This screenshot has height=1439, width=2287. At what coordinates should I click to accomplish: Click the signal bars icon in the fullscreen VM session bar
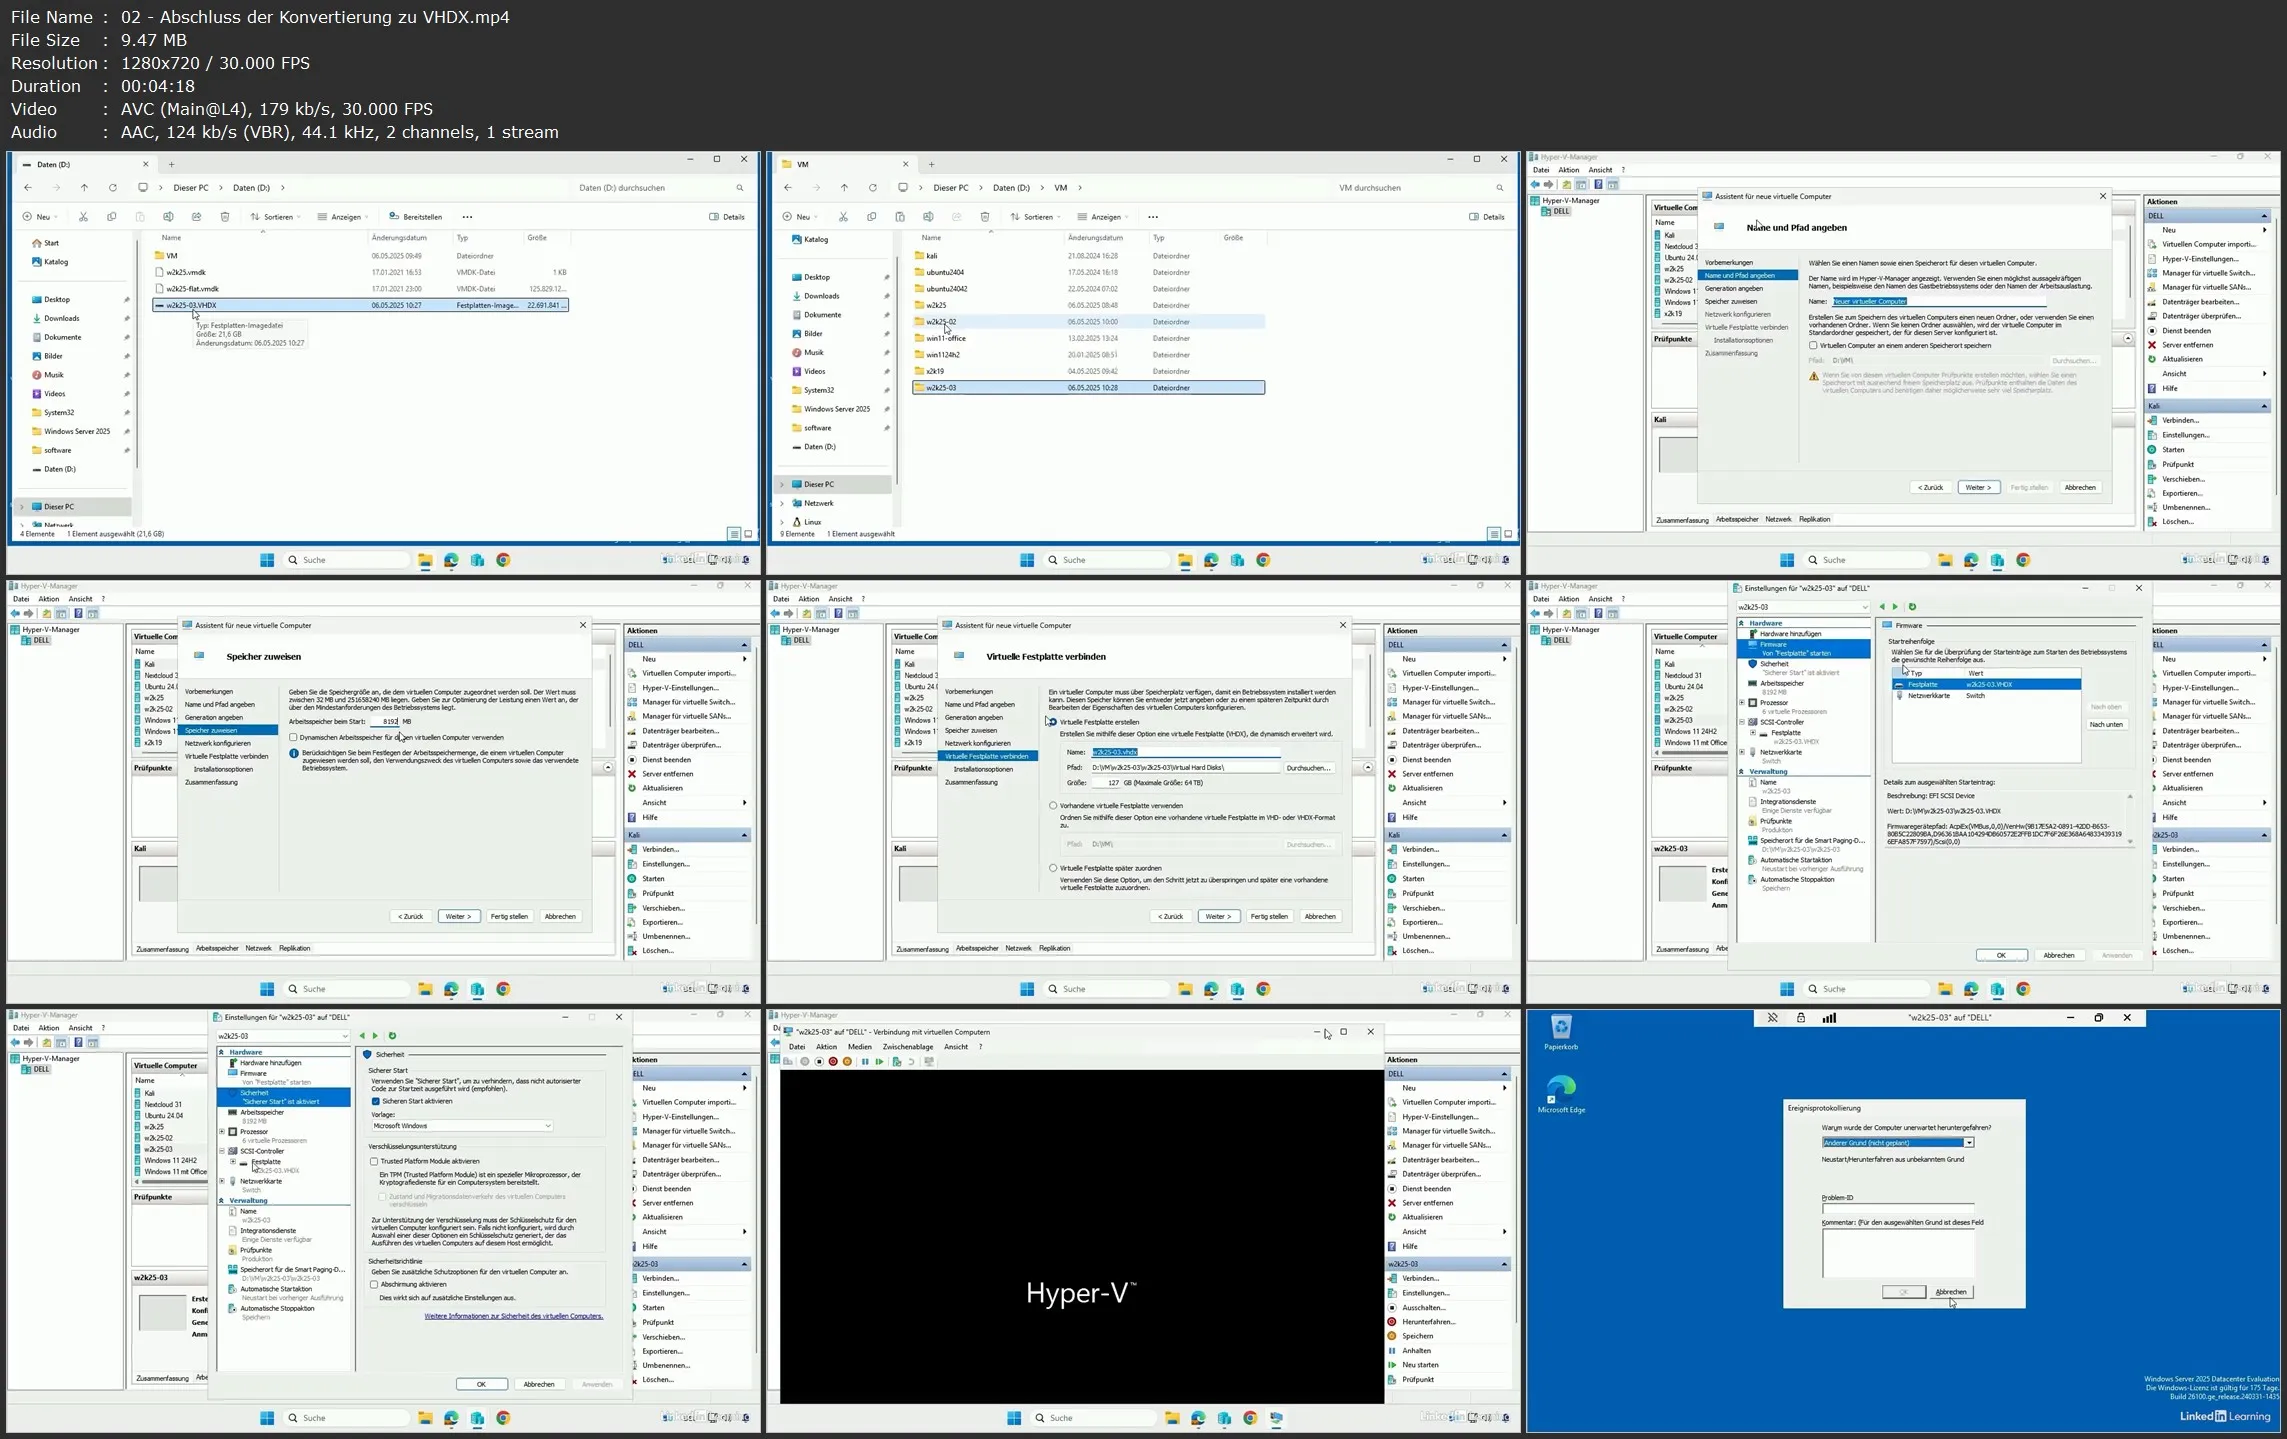[1829, 1018]
